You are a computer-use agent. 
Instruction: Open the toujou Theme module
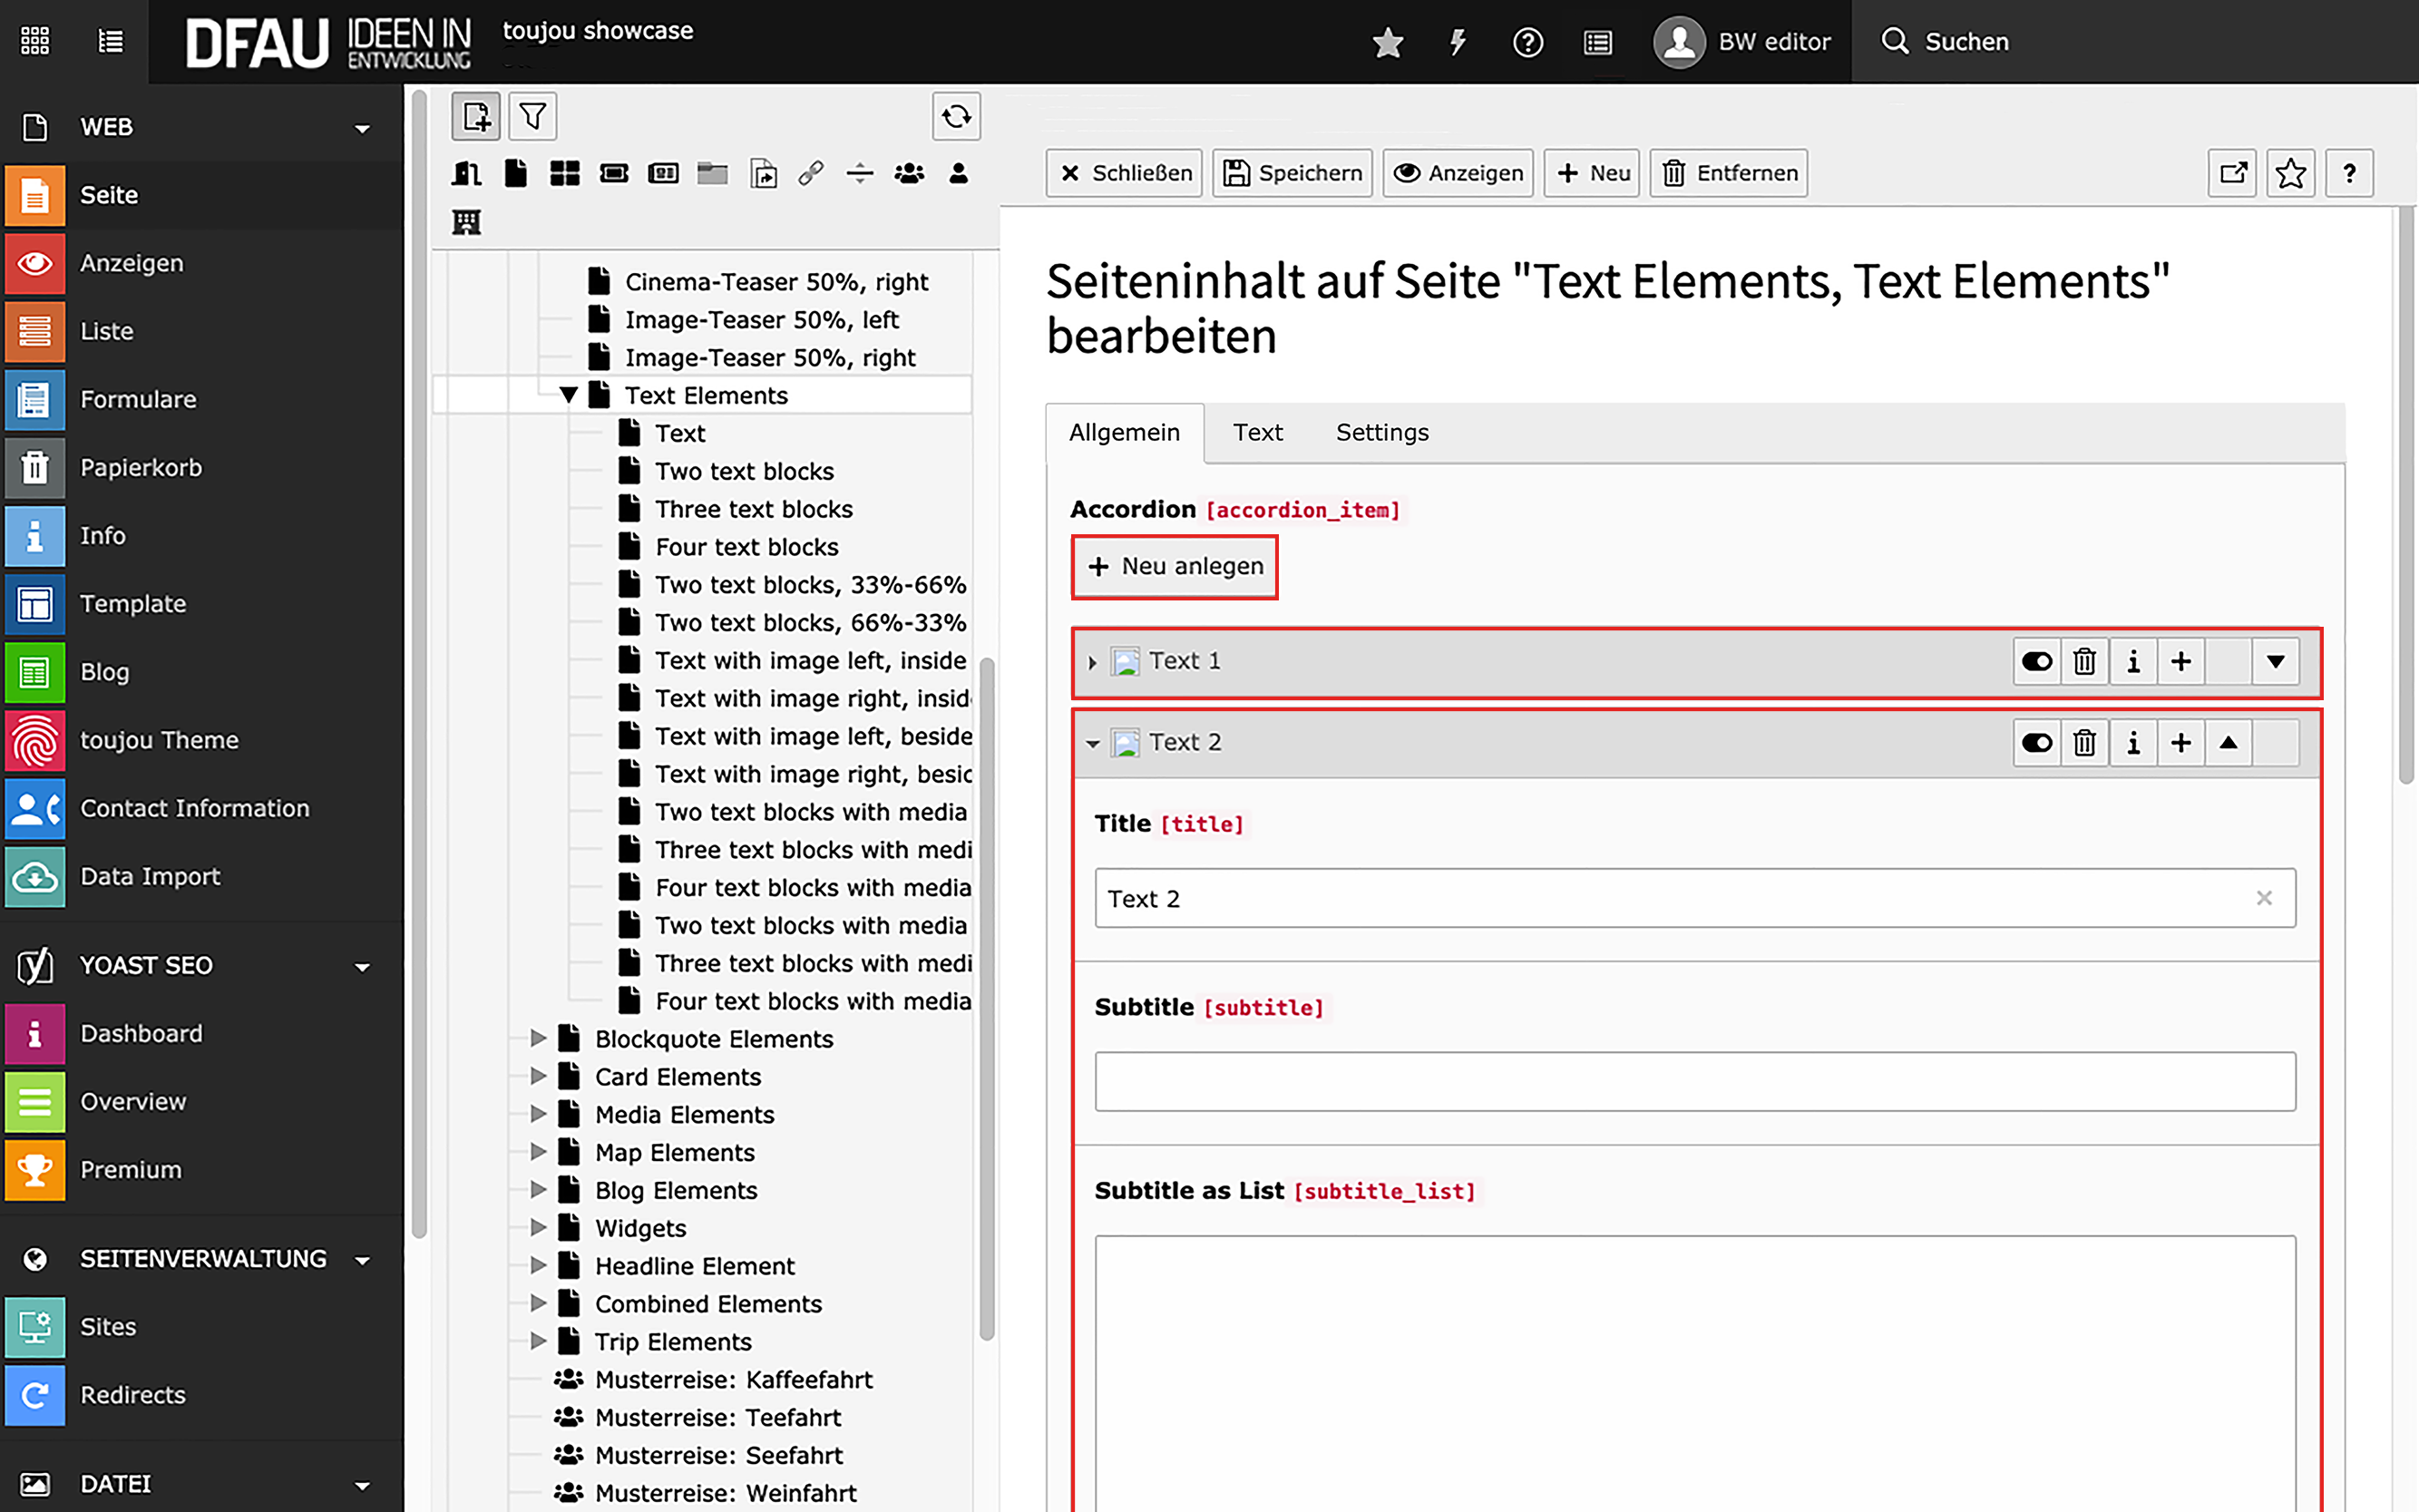(x=202, y=740)
